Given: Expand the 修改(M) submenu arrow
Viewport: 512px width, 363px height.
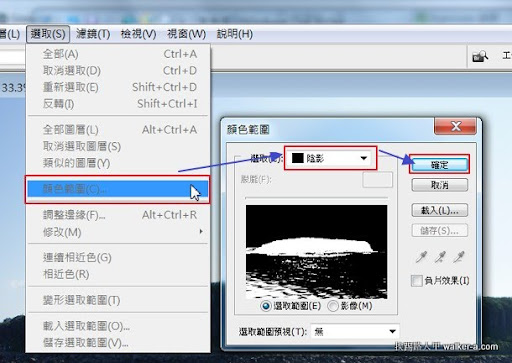Looking at the screenshot, I should 201,231.
